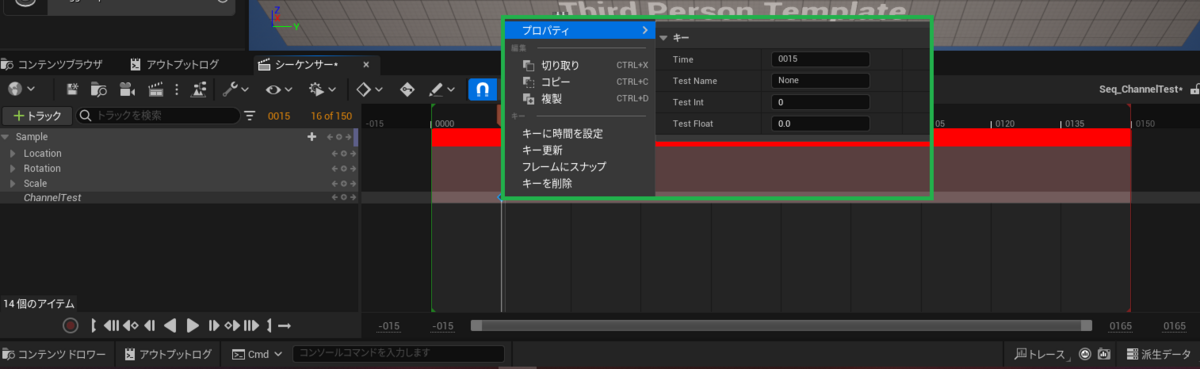Click the record button in transport controls
Screen dimensions: 1200x369
(70, 325)
